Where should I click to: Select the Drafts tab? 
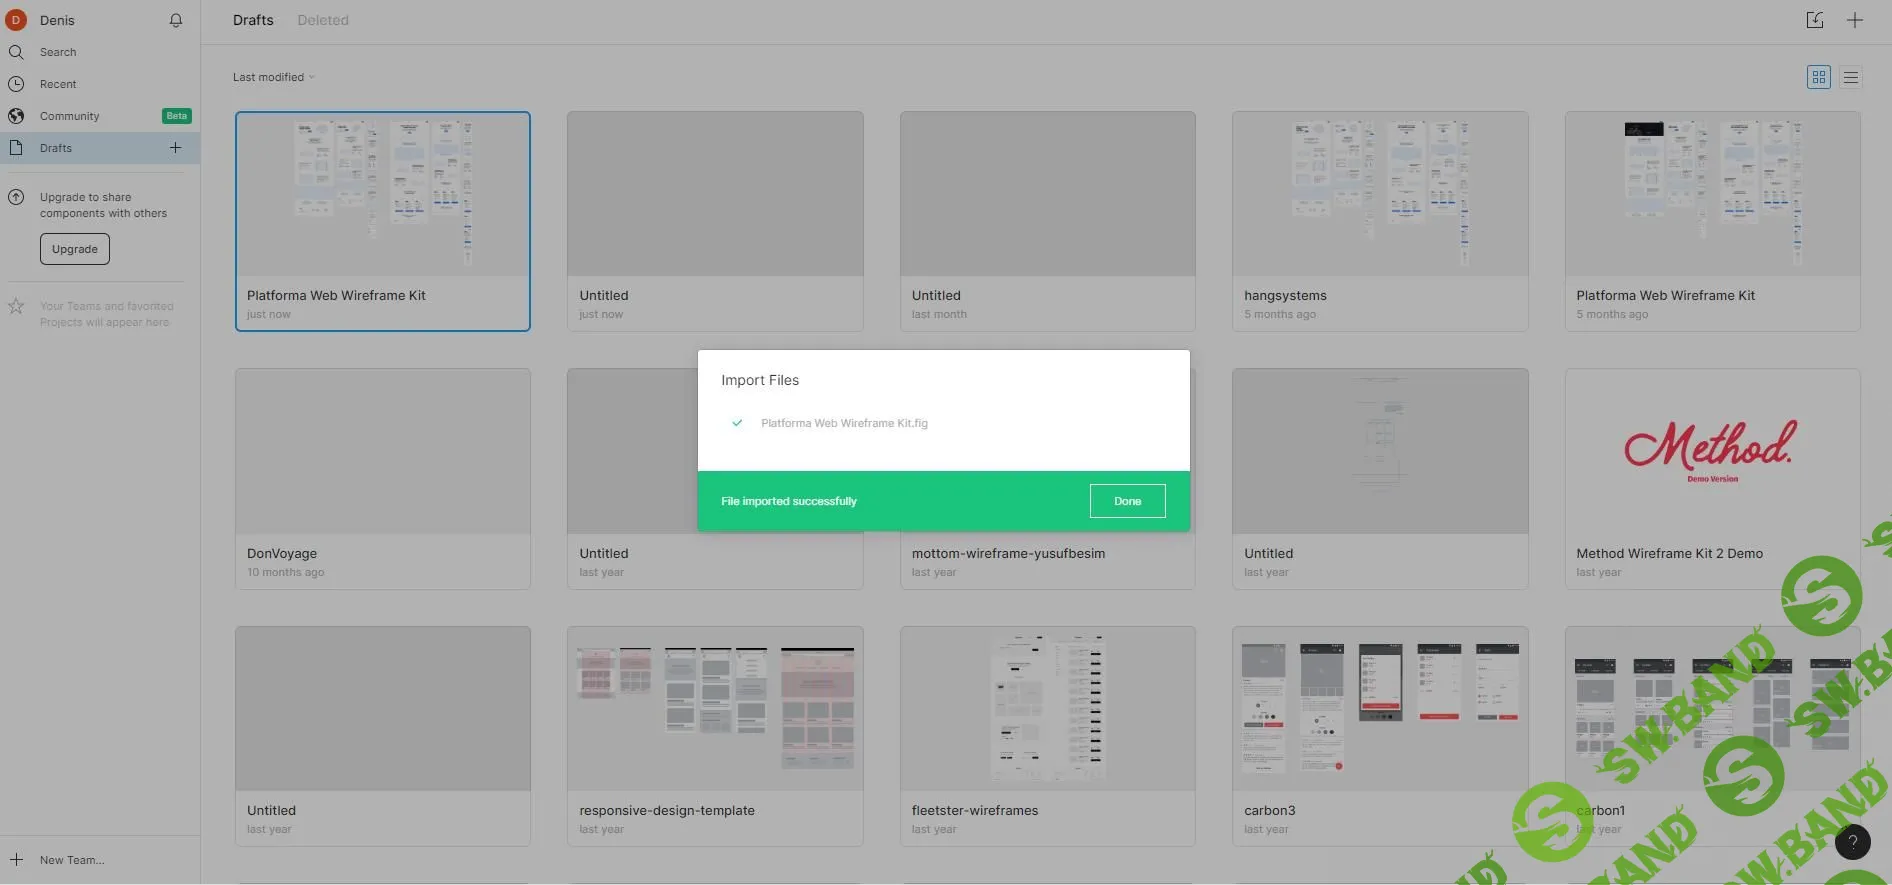[x=253, y=20]
